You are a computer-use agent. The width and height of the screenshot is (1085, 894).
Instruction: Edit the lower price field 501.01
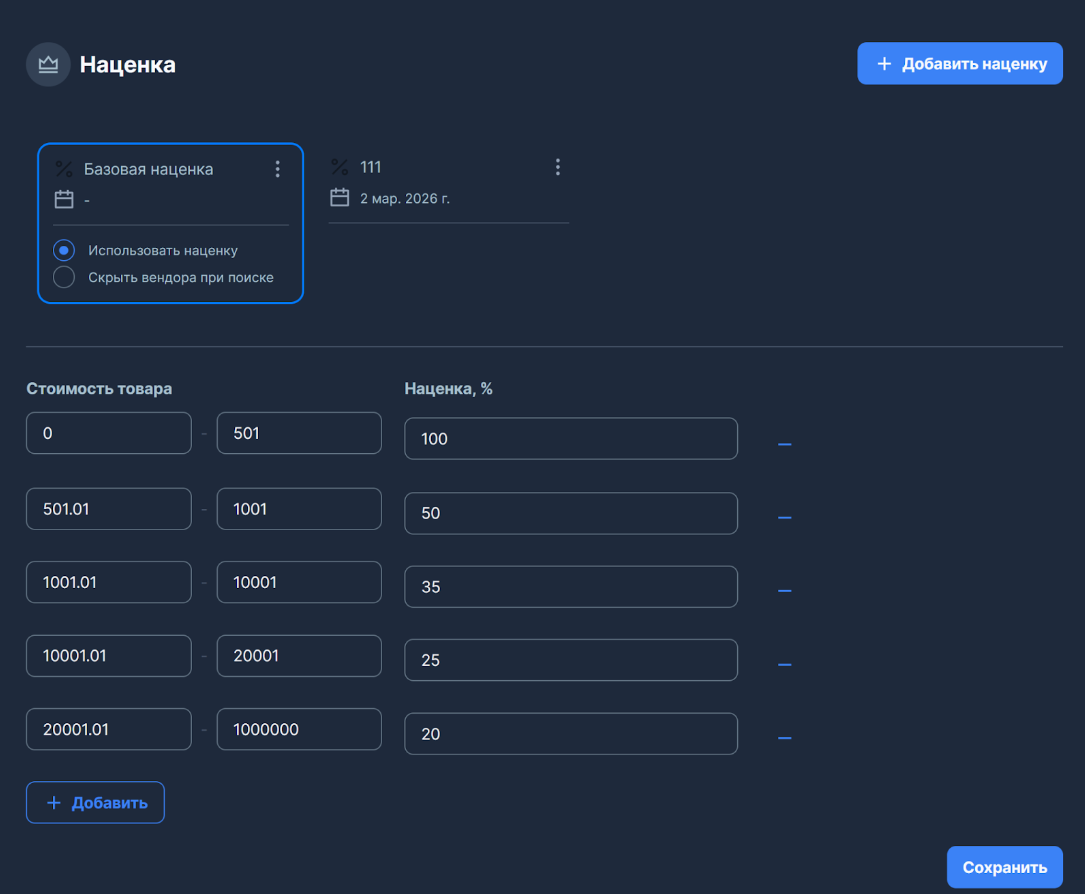[x=108, y=509]
